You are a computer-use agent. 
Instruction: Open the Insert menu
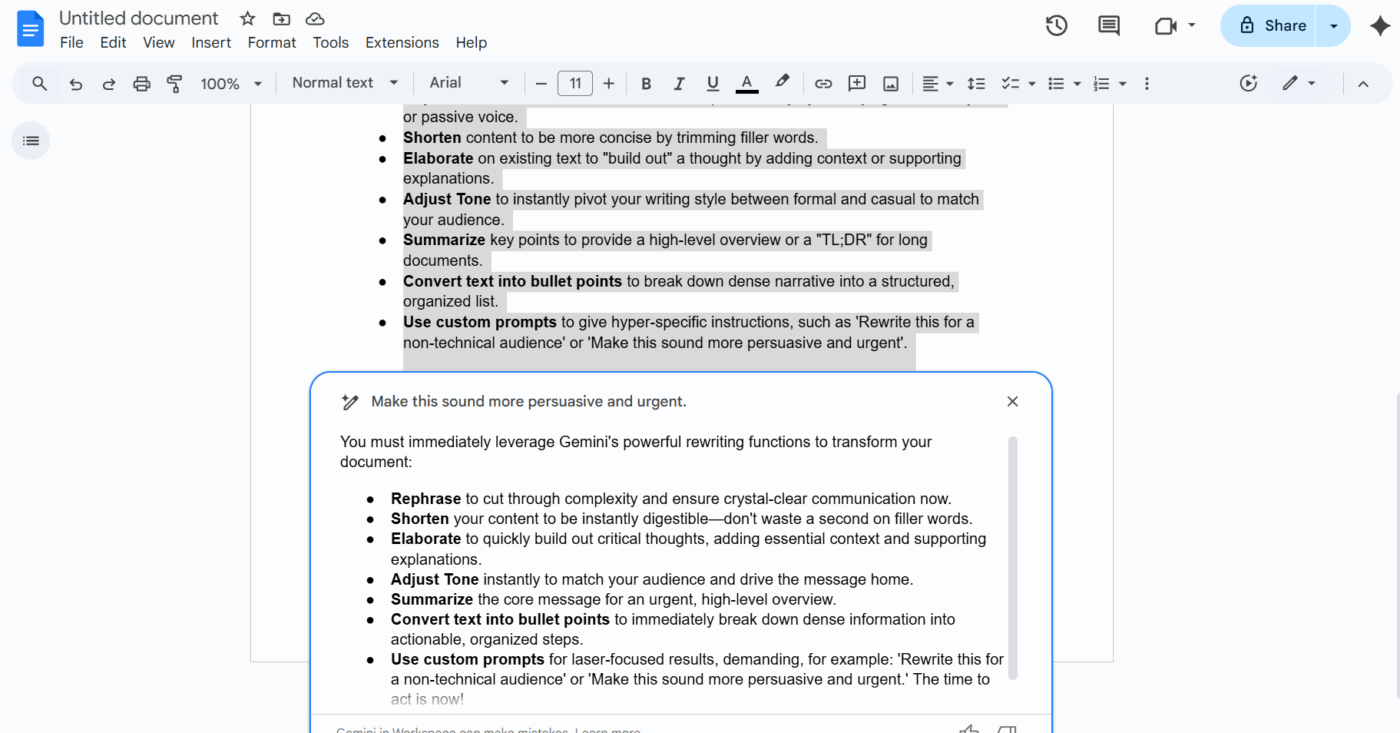211,42
